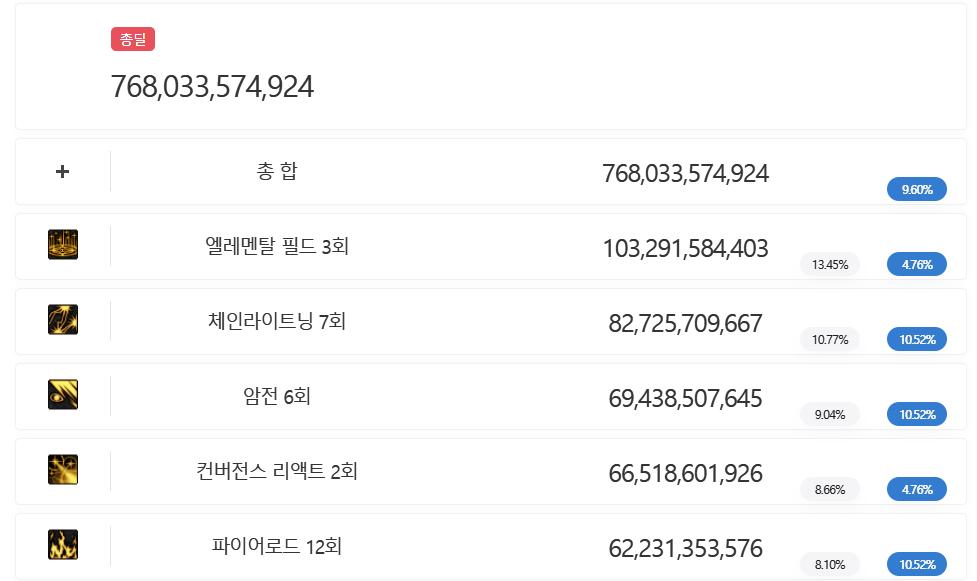This screenshot has height=581, width=977.
Task: Select the 체인라이트닝 7회 label
Action: pos(277,321)
